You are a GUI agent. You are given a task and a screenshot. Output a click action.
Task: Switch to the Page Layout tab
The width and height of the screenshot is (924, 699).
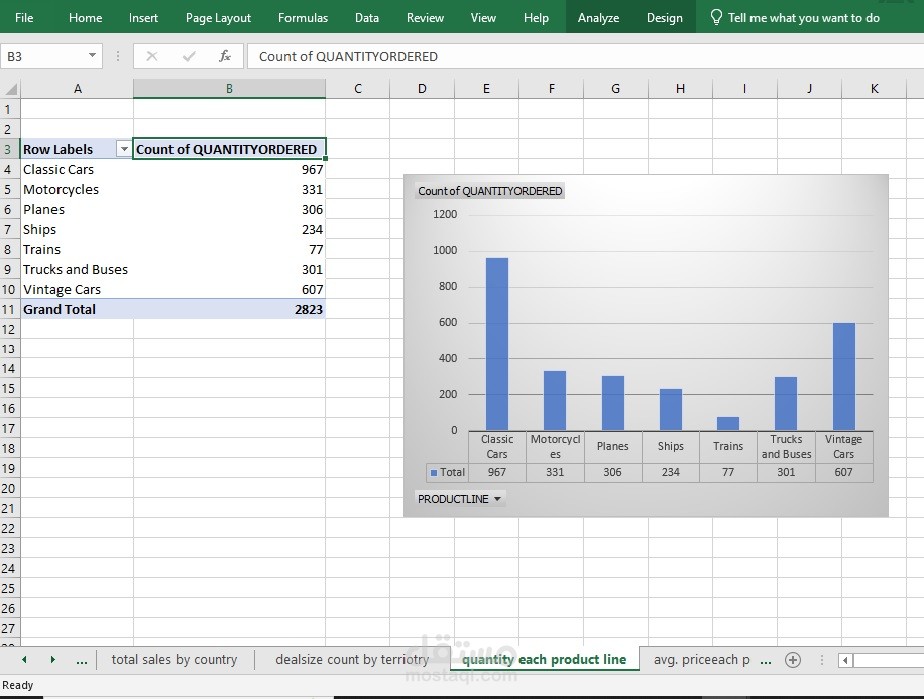(218, 18)
